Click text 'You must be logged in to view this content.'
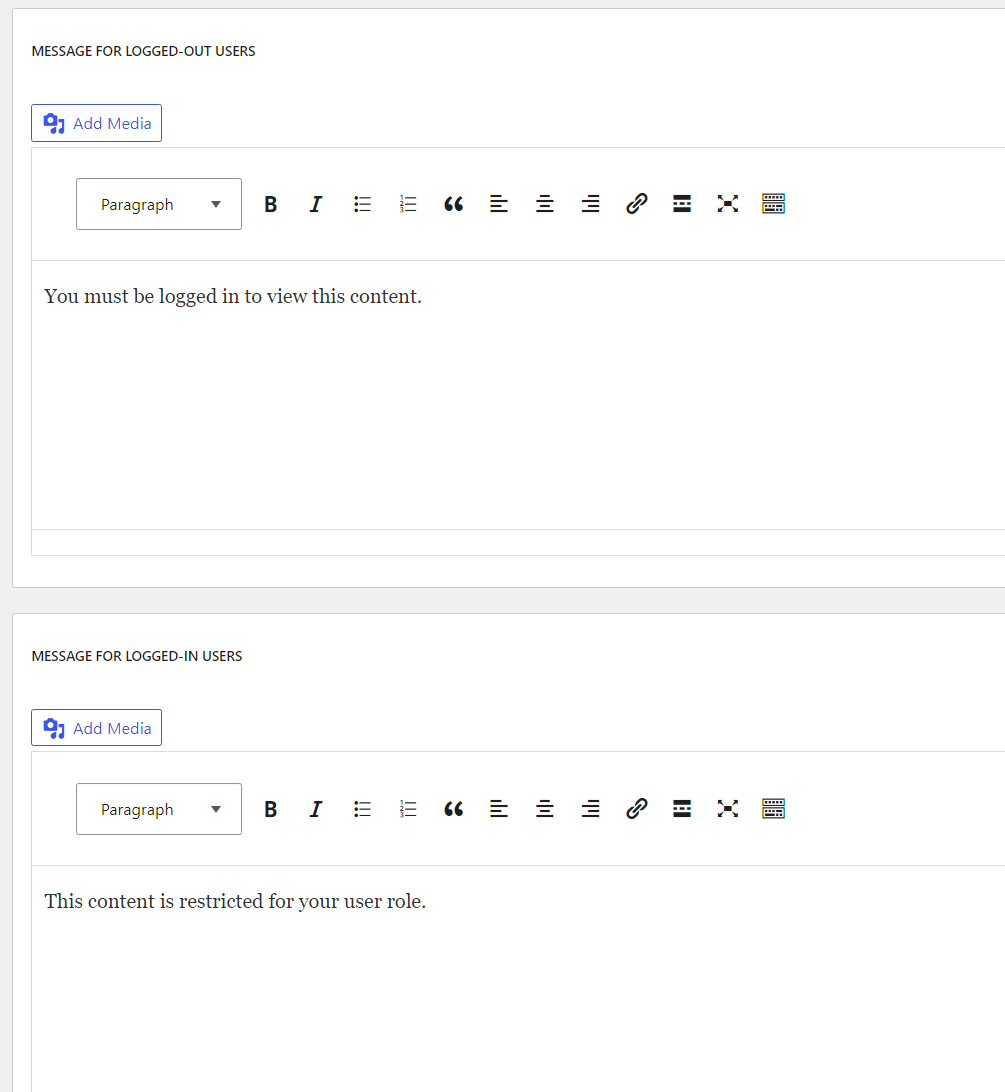Screen dimensions: 1005x1092 (x=233, y=297)
